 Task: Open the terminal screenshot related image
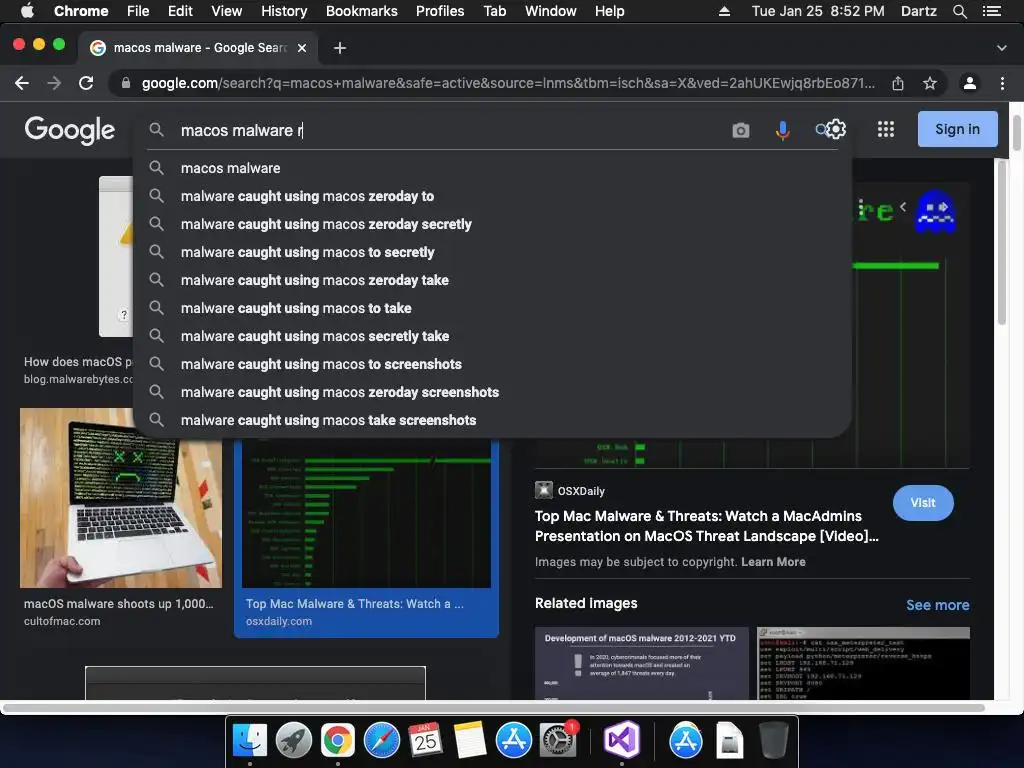pos(863,663)
